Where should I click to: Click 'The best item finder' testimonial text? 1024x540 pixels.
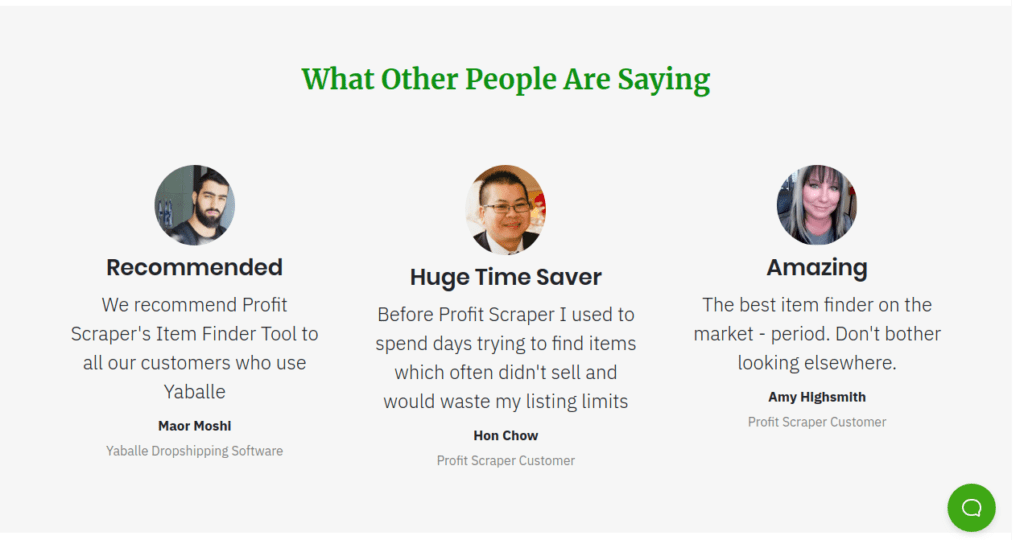pos(817,334)
